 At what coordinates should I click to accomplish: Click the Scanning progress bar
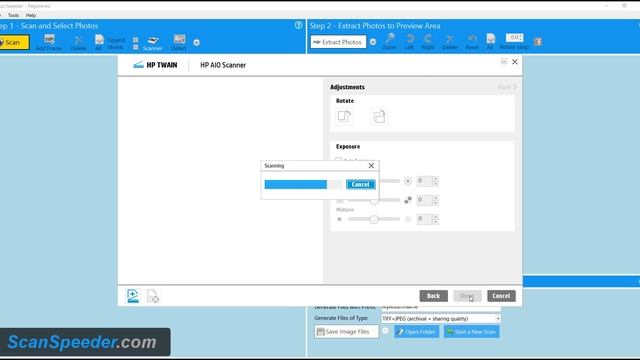[x=303, y=184]
